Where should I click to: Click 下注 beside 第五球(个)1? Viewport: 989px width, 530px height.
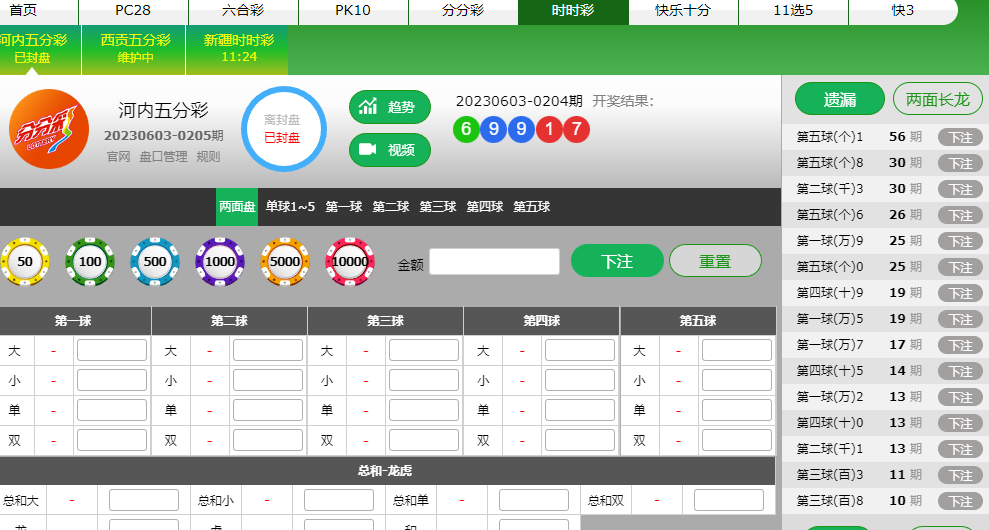[x=960, y=137]
